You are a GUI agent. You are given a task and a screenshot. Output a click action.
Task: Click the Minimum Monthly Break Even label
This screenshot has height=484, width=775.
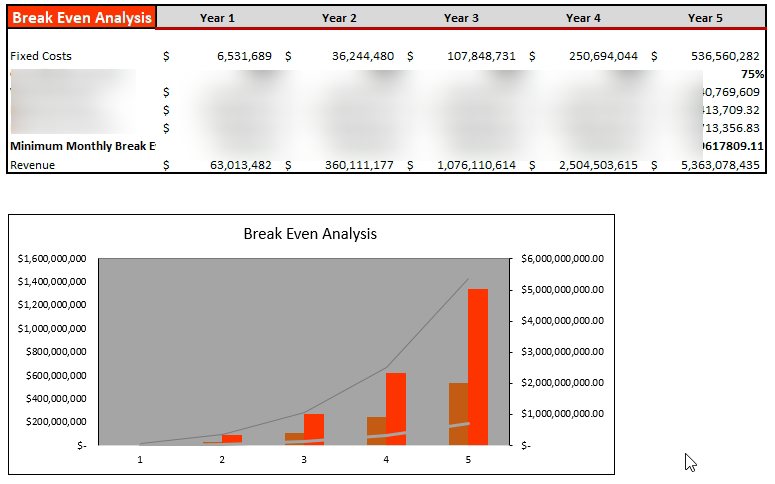[83, 146]
